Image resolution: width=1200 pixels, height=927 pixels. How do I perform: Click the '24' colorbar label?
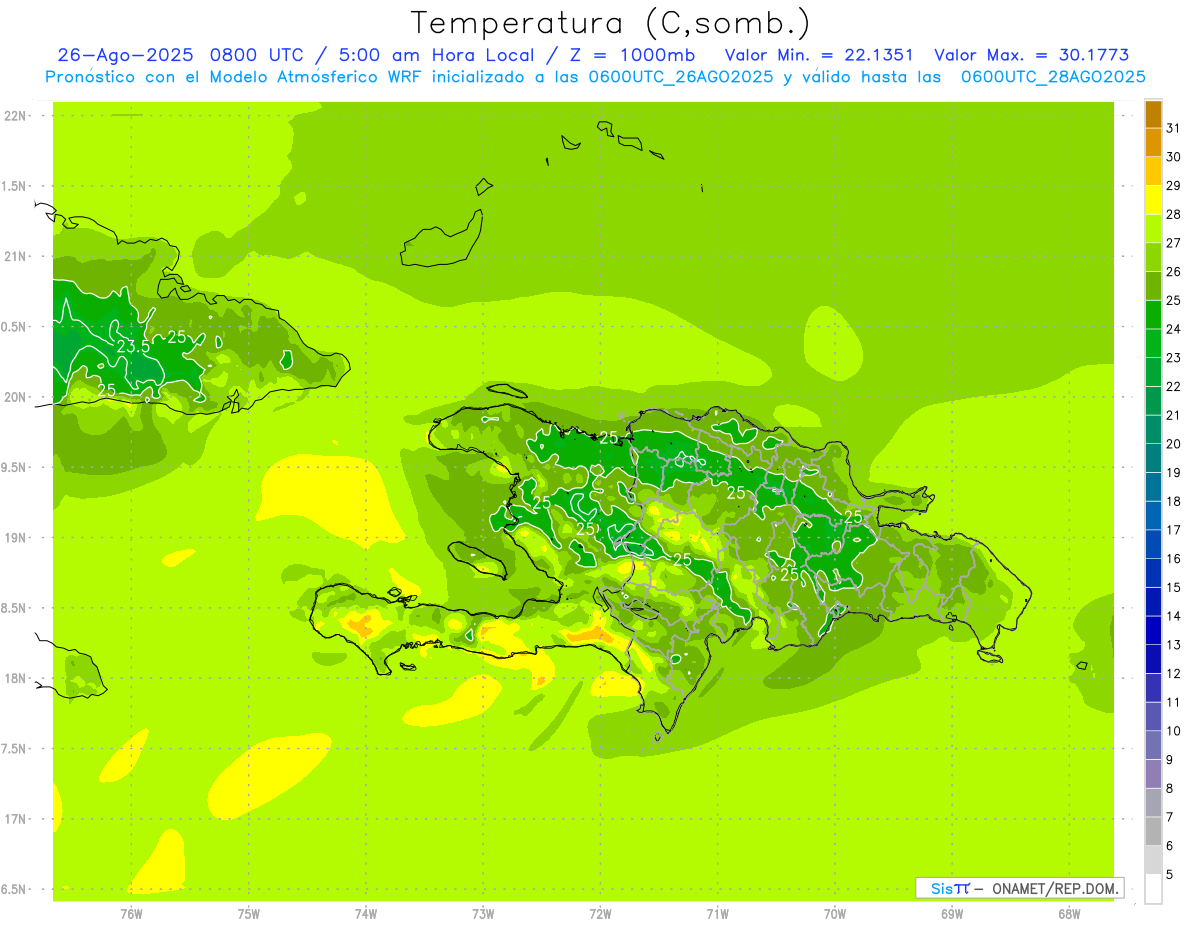[1173, 329]
